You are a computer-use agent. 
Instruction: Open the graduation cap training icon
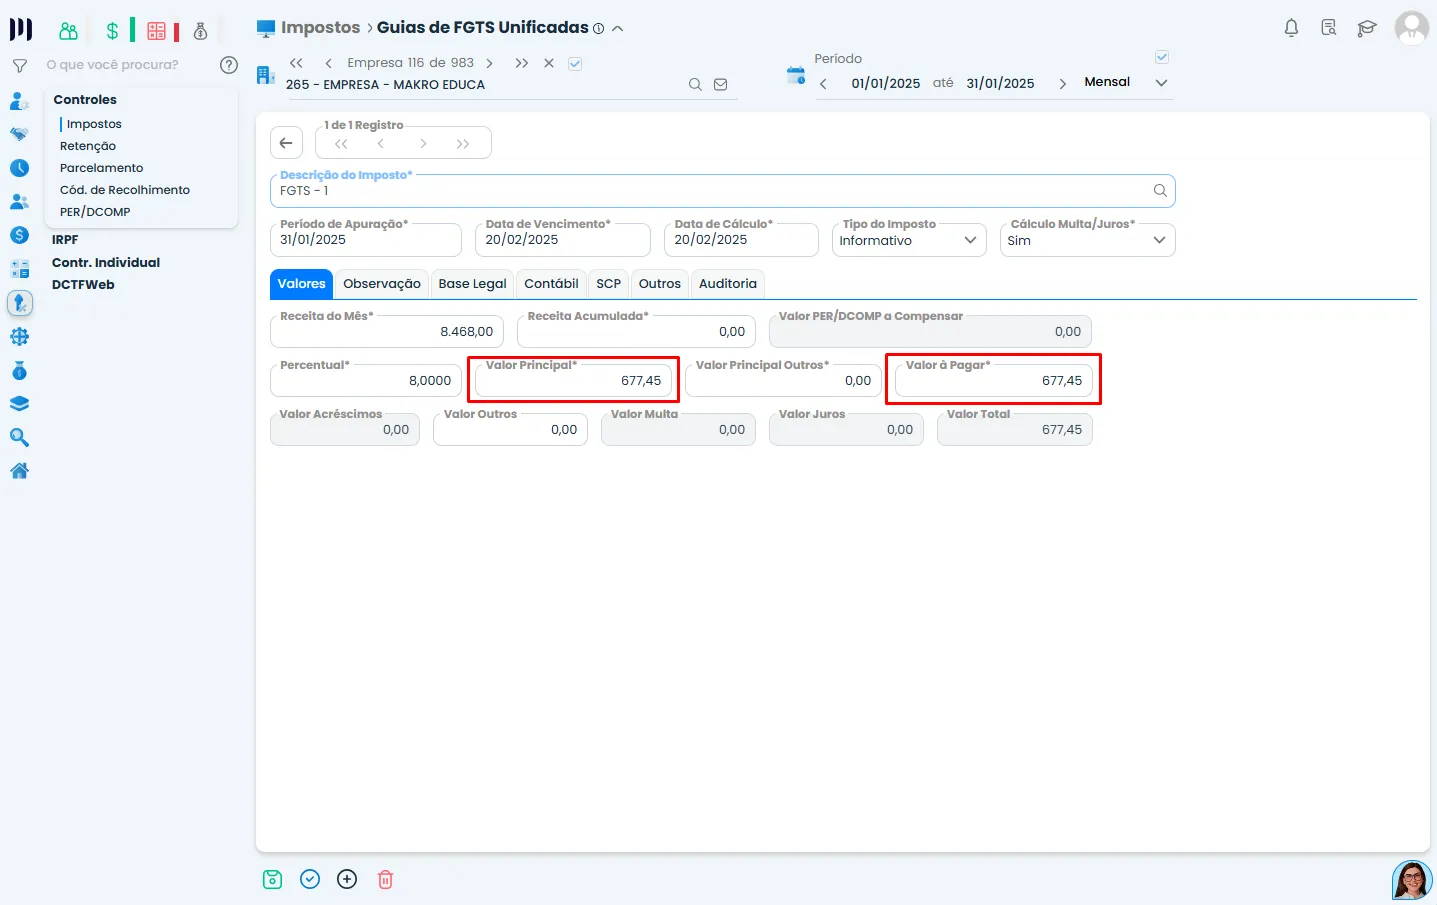pyautogui.click(x=1366, y=28)
